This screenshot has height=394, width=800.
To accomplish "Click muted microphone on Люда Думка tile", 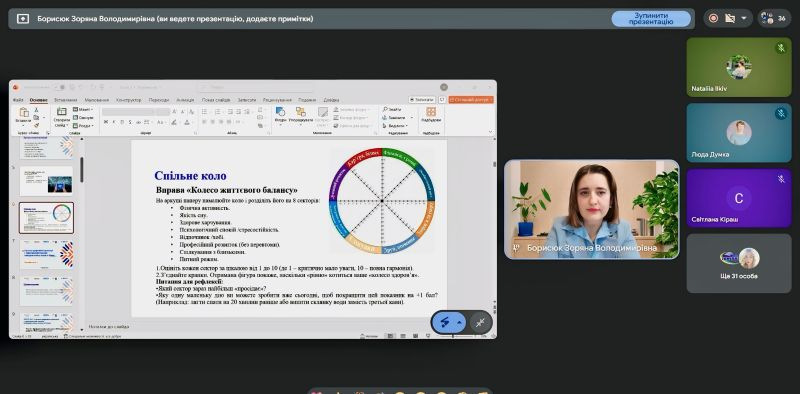I will pos(781,113).
